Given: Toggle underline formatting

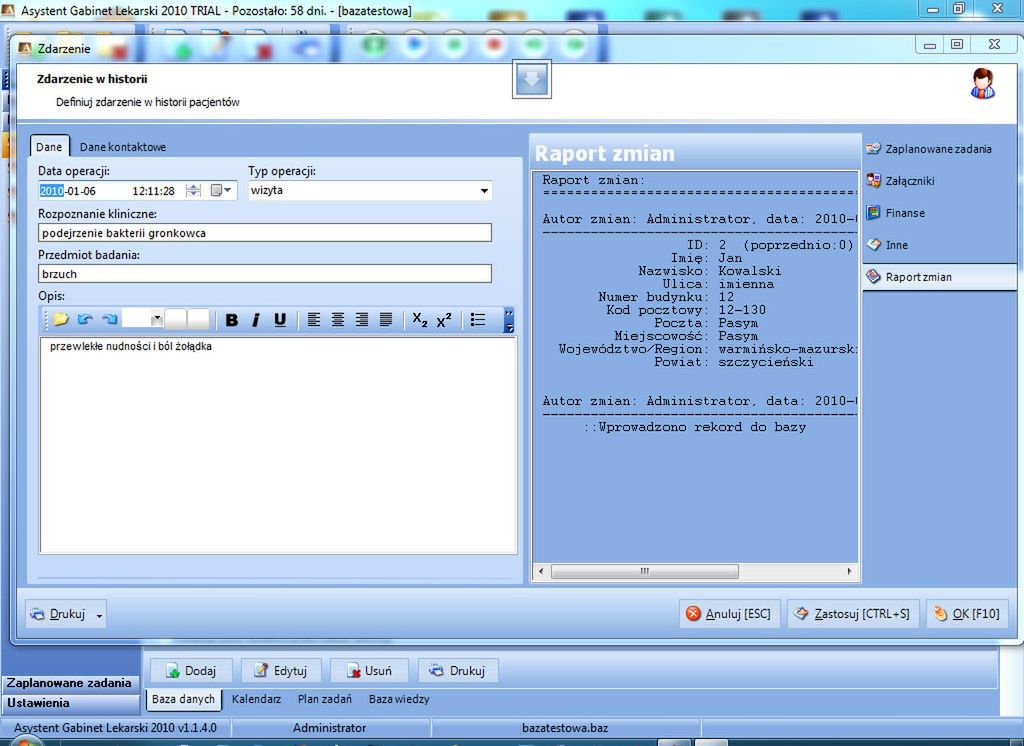Looking at the screenshot, I should click(280, 319).
